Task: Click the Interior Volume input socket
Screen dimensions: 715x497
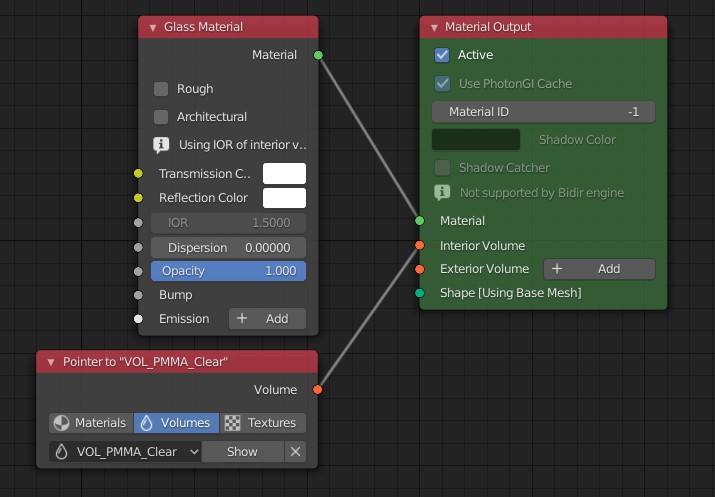Action: pyautogui.click(x=420, y=245)
